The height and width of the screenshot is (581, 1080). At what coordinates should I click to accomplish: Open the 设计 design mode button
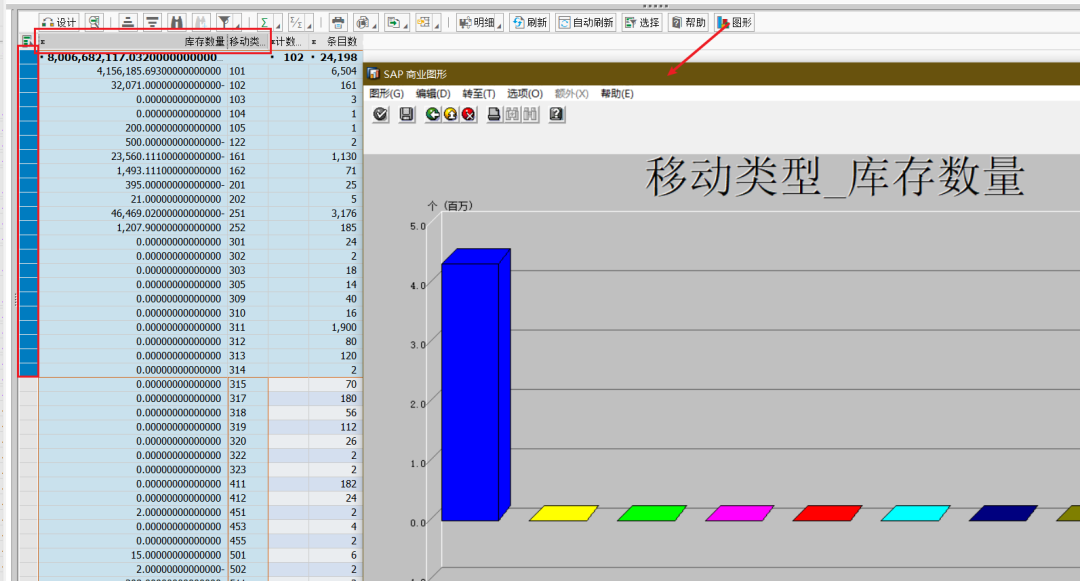click(59, 23)
